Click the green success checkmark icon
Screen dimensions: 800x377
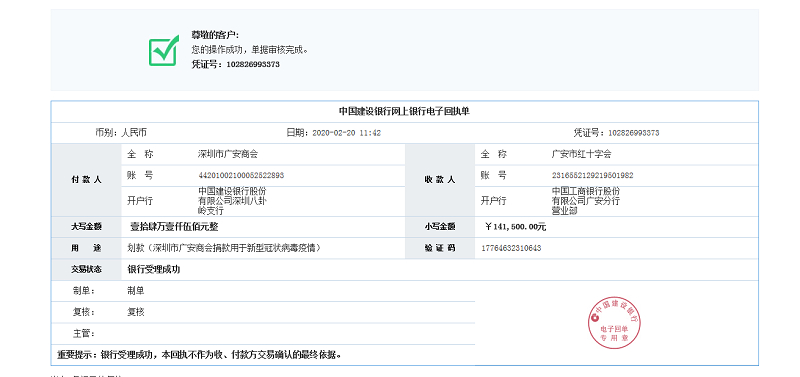point(164,50)
